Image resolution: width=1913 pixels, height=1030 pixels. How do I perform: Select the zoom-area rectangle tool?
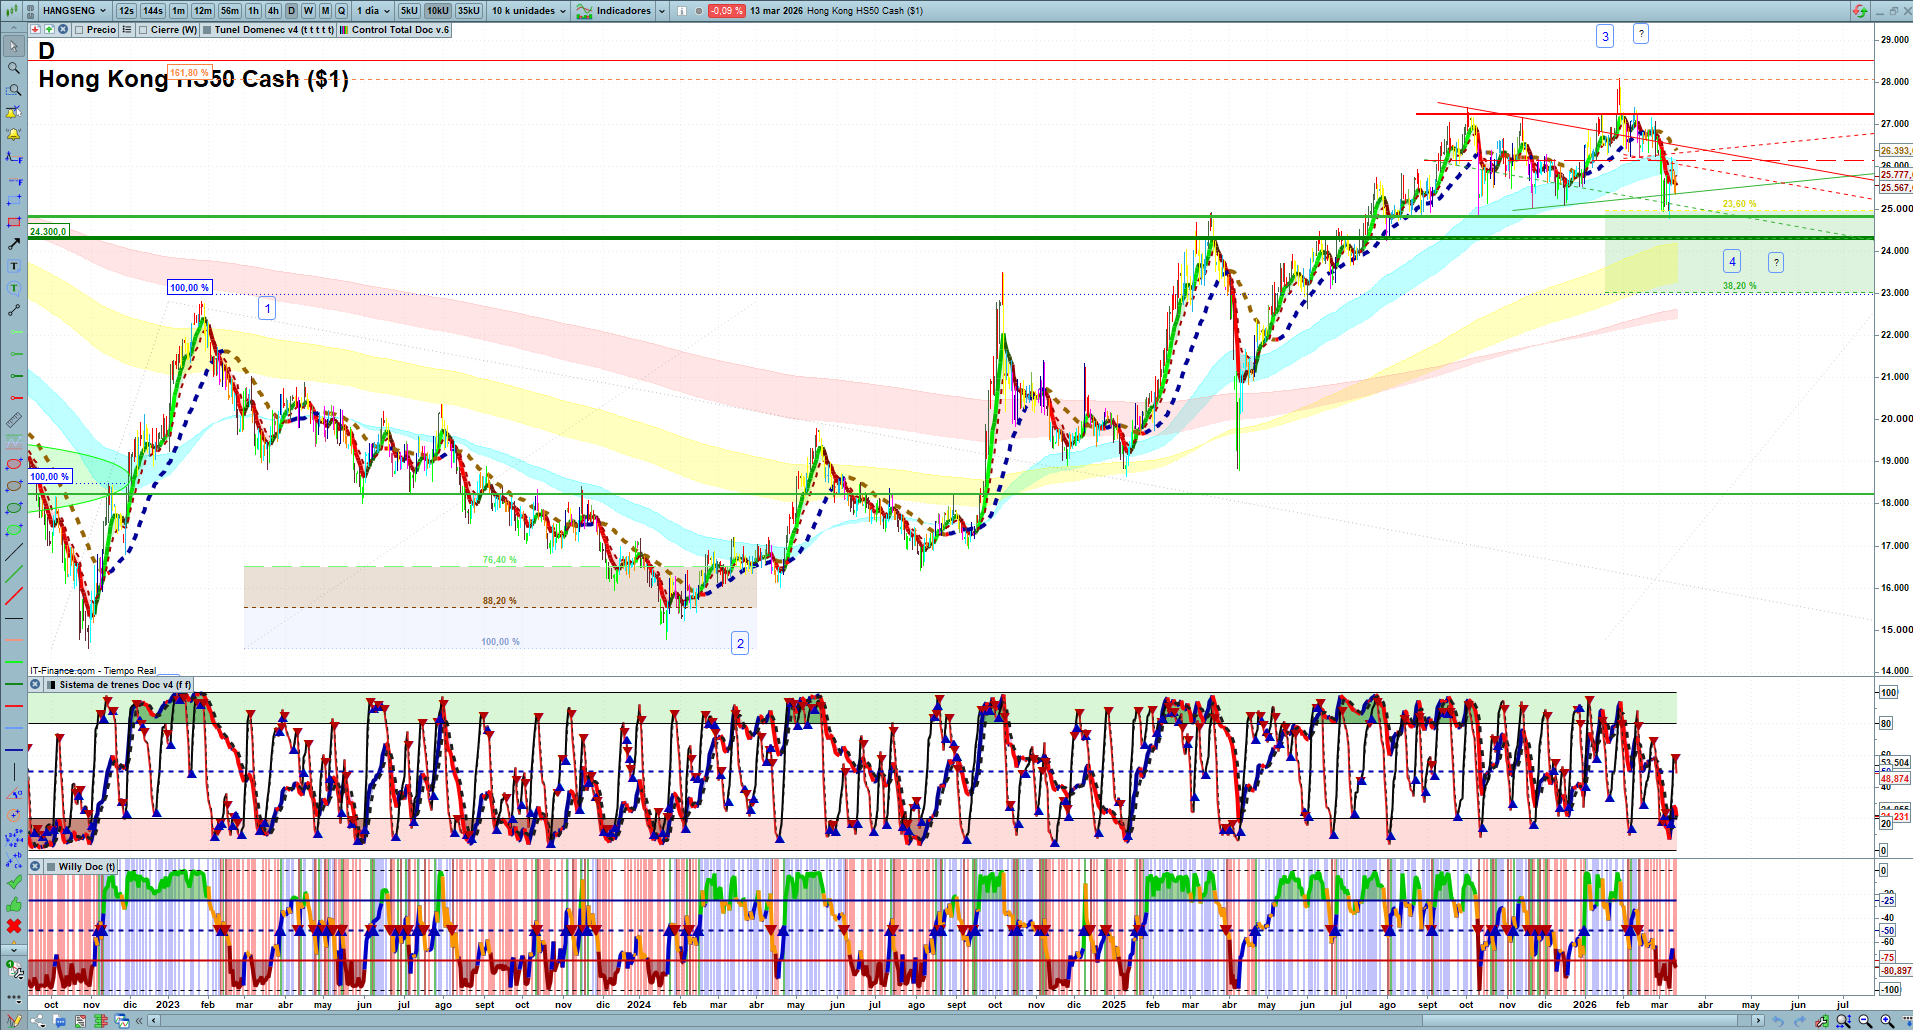(14, 90)
